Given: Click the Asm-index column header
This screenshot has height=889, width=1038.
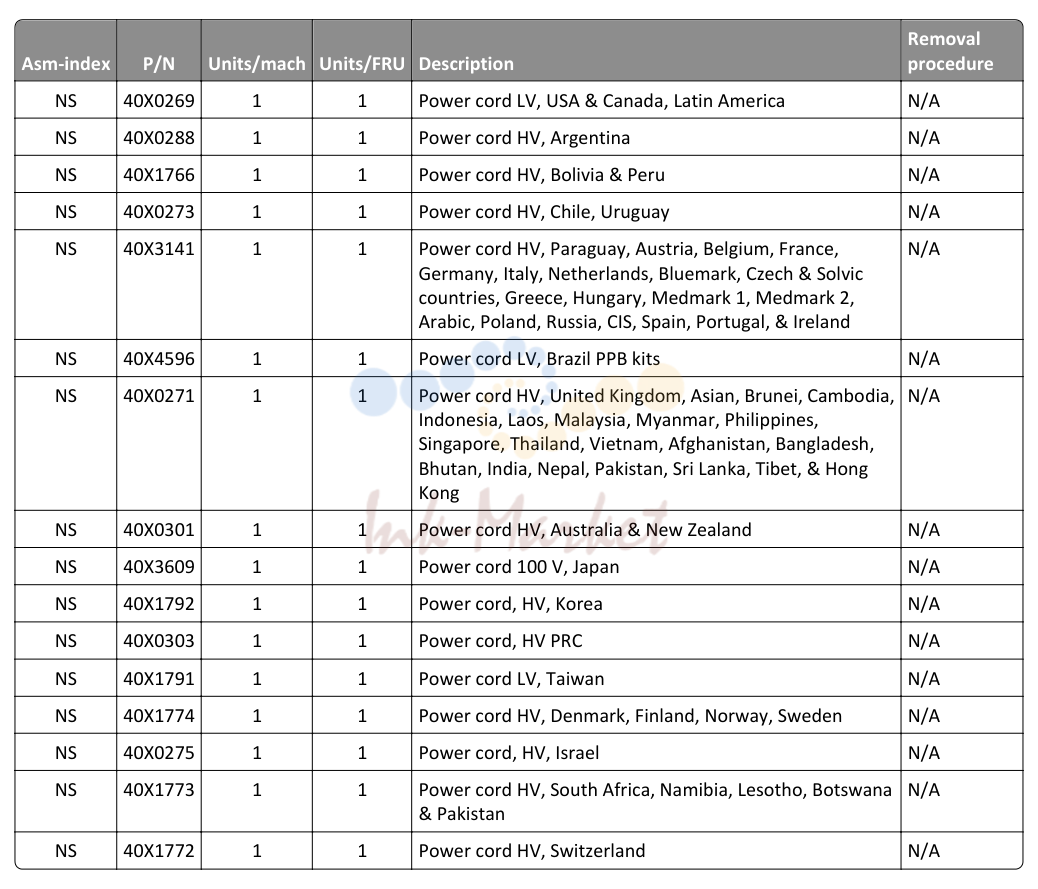Looking at the screenshot, I should pyautogui.click(x=66, y=64).
